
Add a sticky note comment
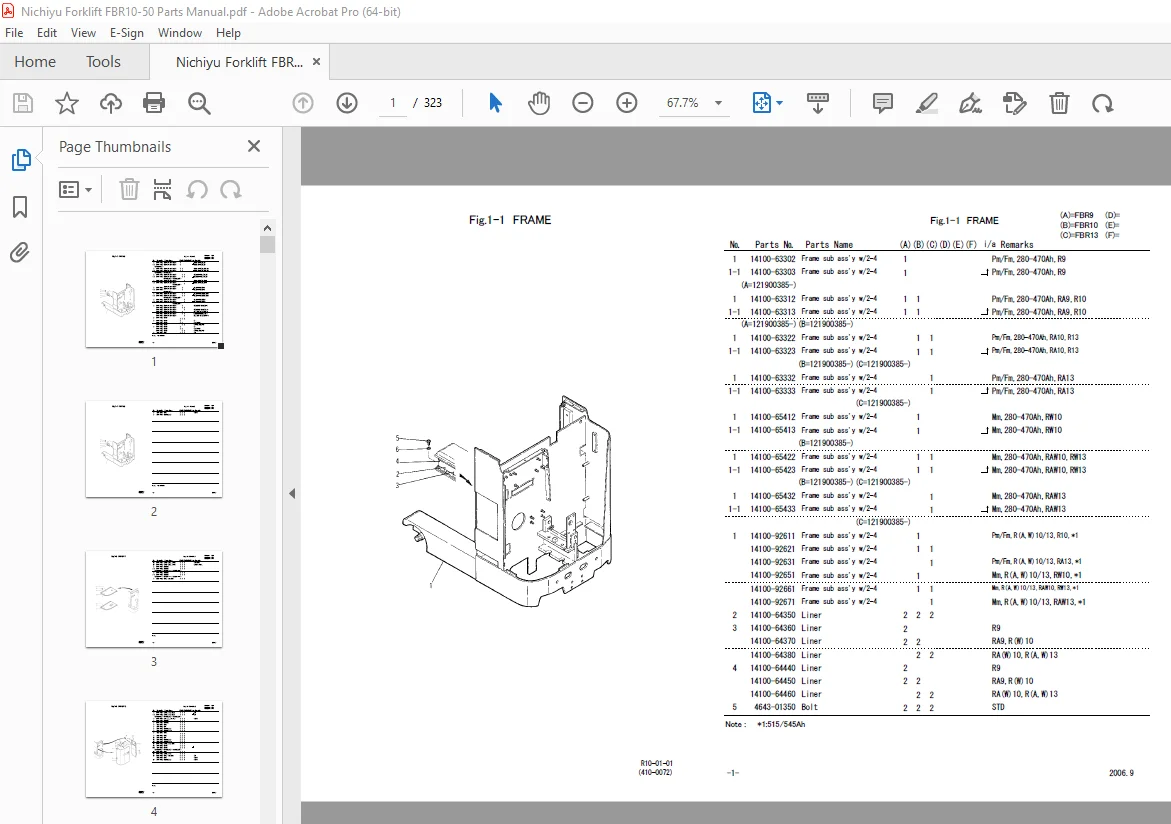point(883,103)
